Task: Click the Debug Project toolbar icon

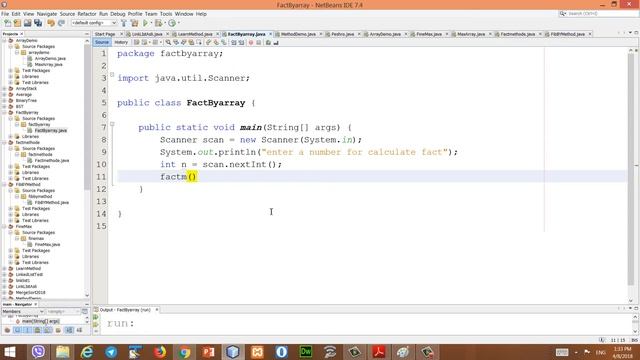Action: 158,23
